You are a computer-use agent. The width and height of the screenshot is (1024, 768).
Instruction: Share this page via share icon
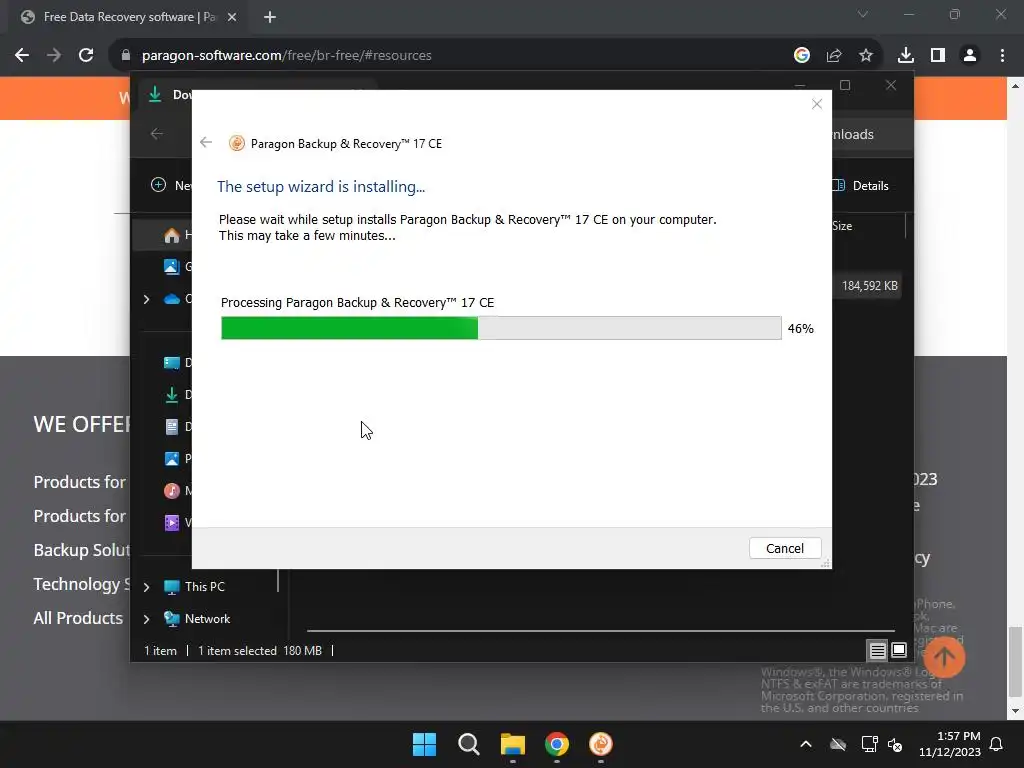[x=833, y=56]
